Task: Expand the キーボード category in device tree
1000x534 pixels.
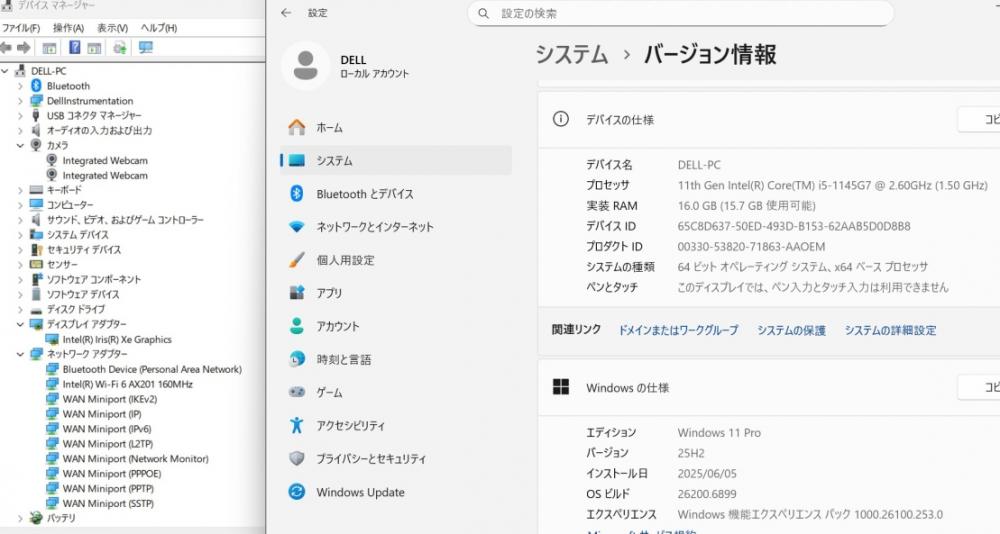Action: click(x=20, y=190)
